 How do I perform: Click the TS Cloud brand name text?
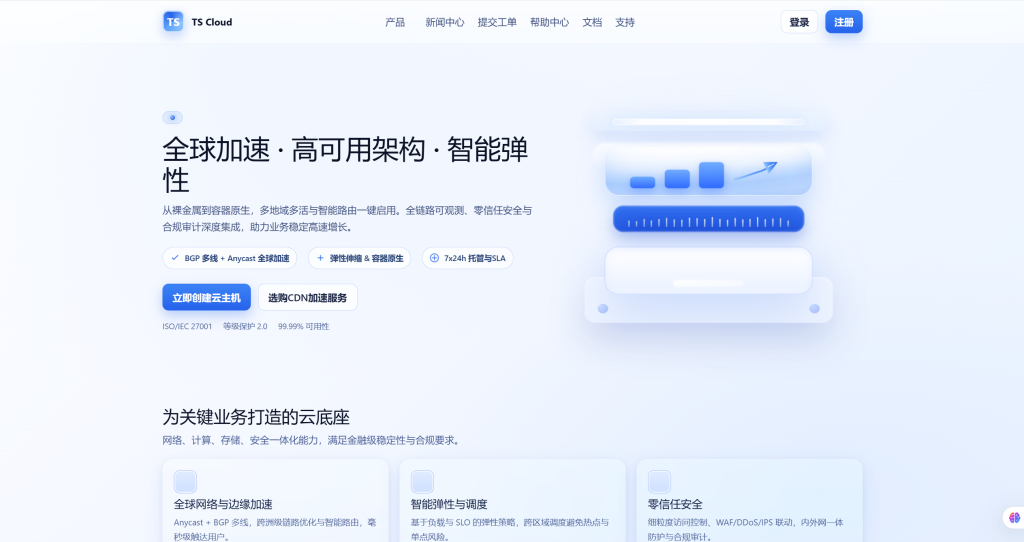(212, 22)
